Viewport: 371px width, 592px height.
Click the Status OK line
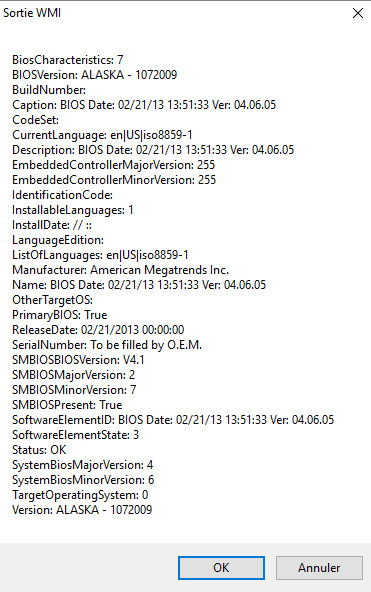(39, 450)
